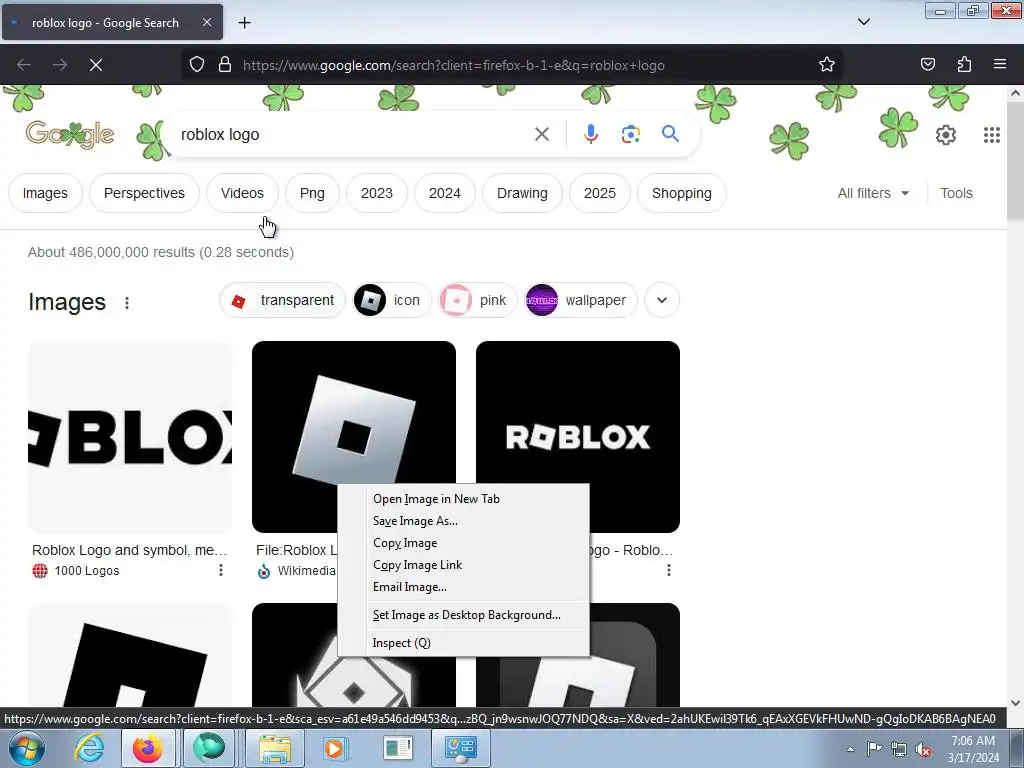The image size is (1024, 768).
Task: Open the Firefox extensions puzzle icon
Action: (964, 65)
